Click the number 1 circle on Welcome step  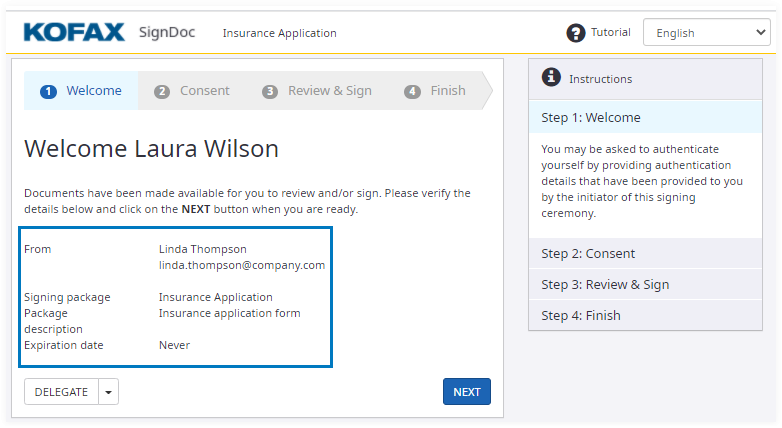[48, 91]
